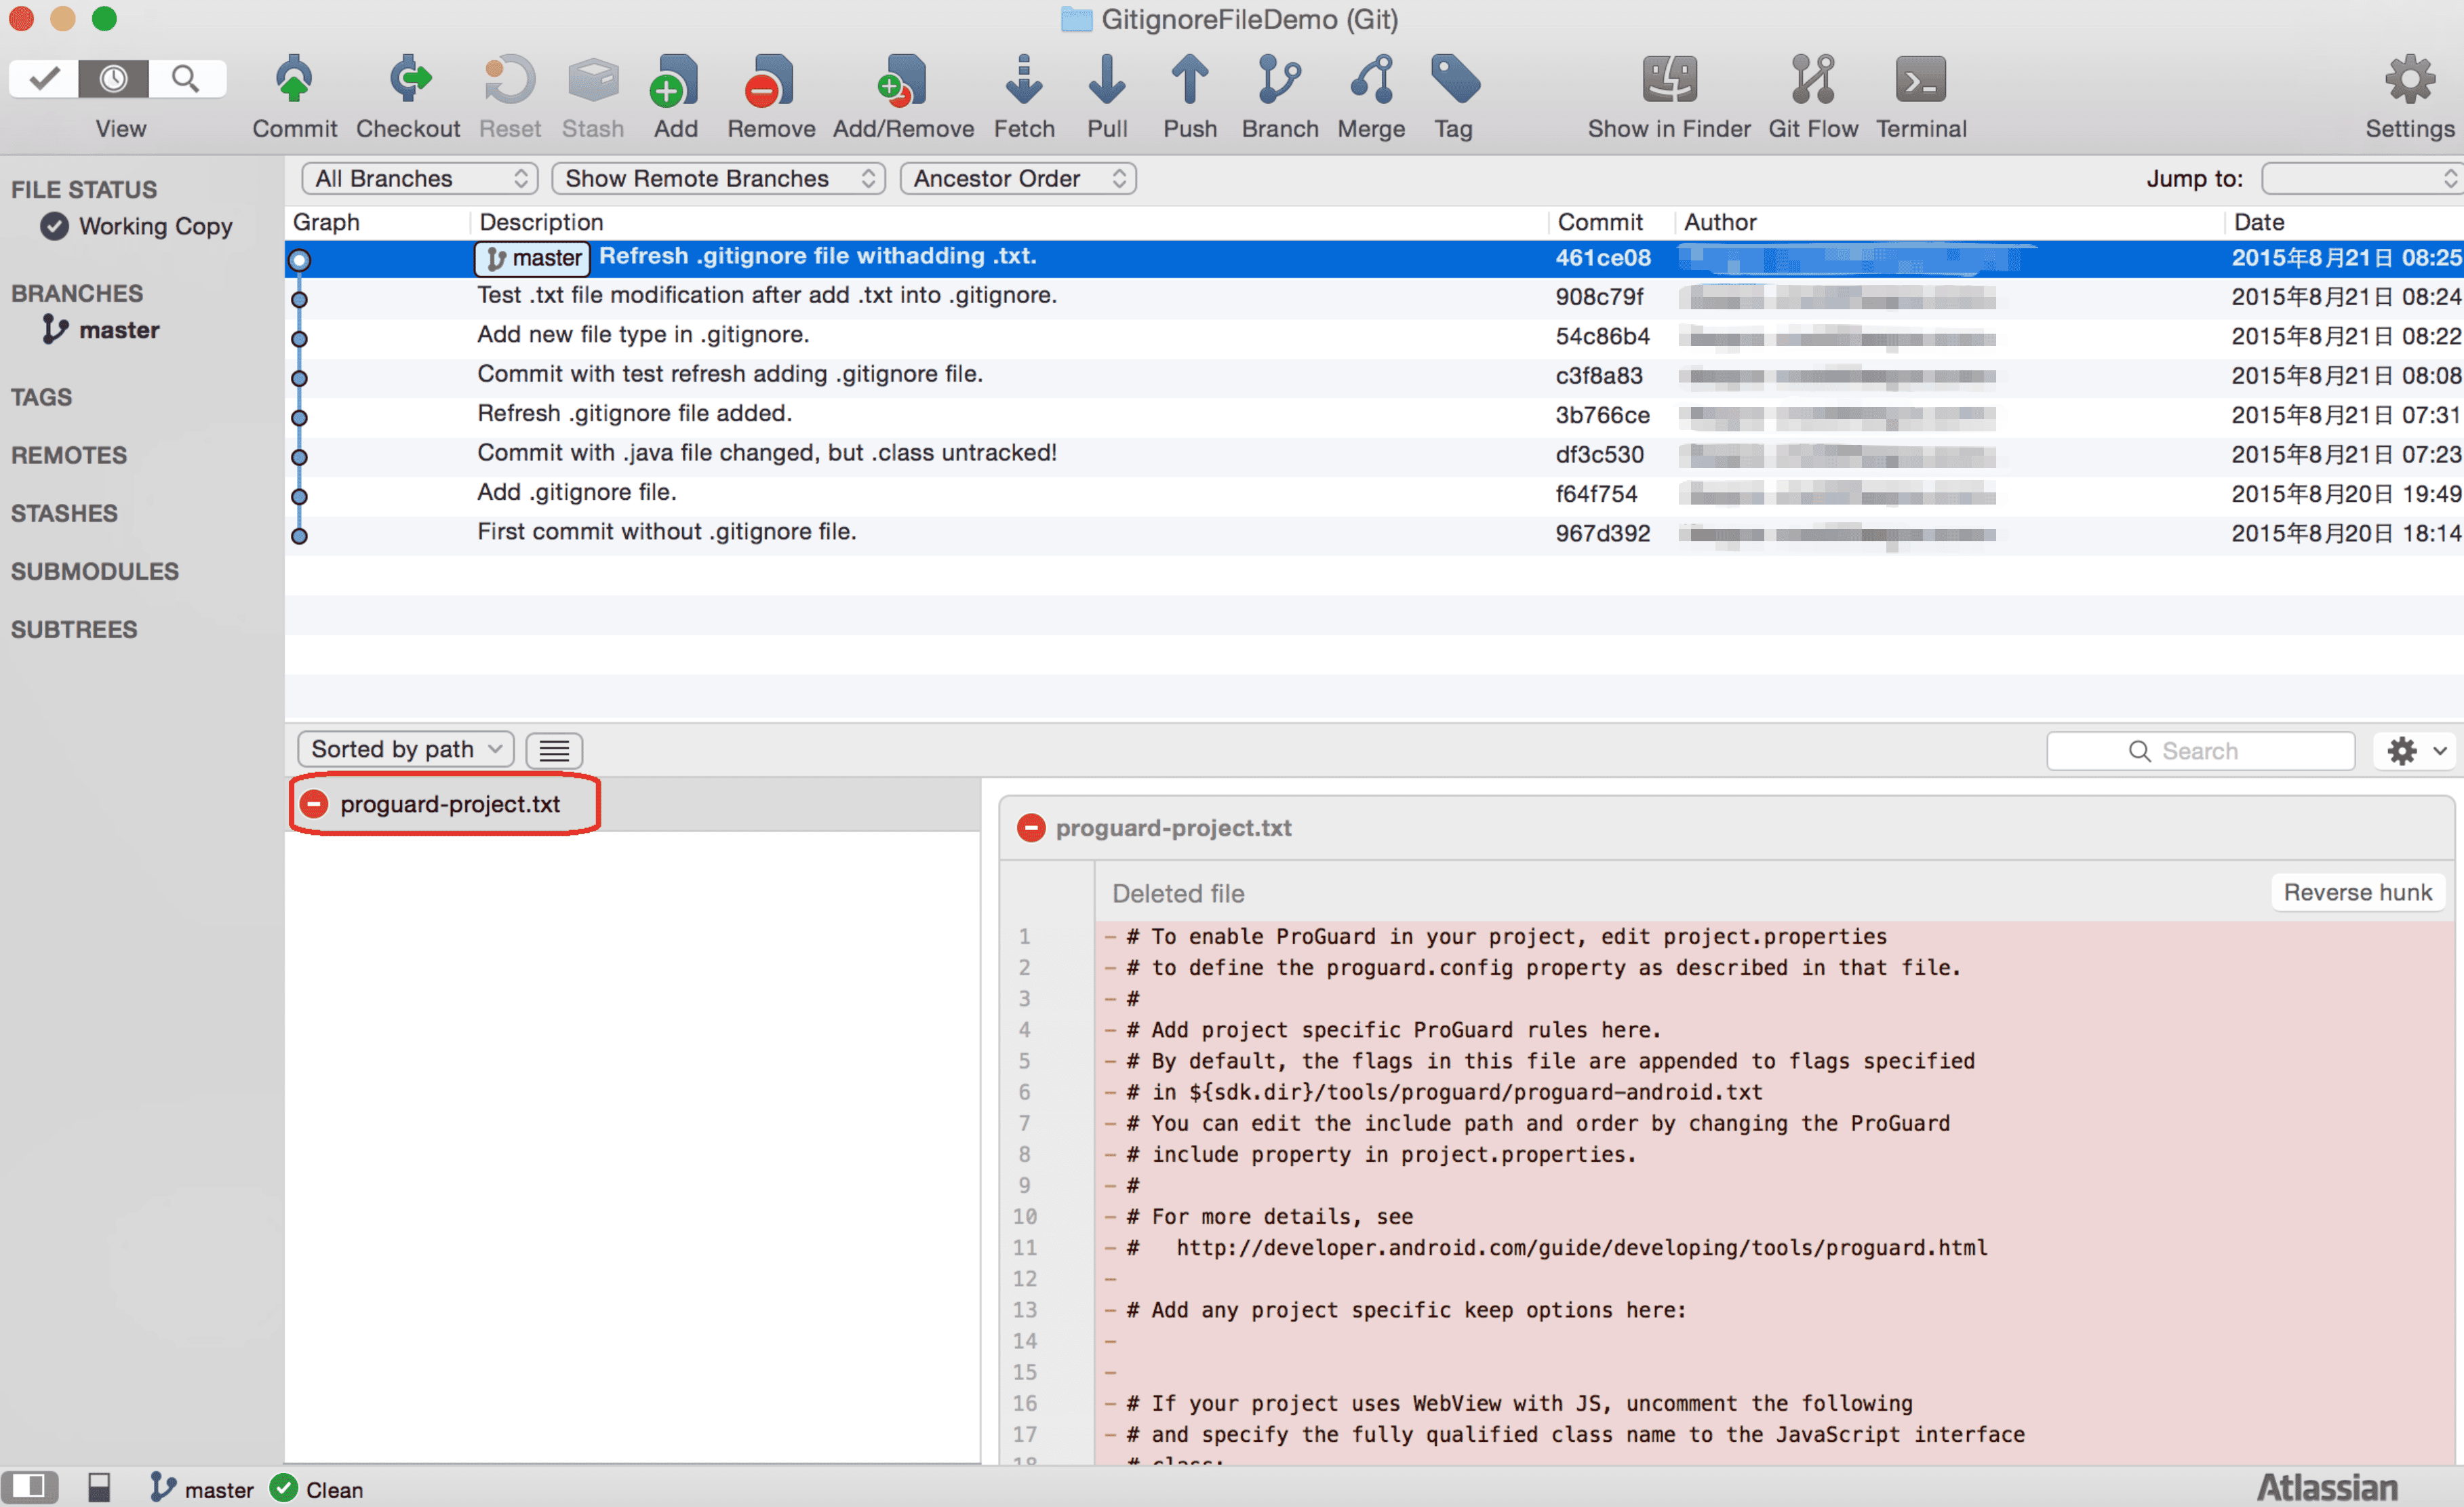Click the master branch indicator in status bar
The width and height of the screenshot is (2464, 1507).
(x=201, y=1488)
